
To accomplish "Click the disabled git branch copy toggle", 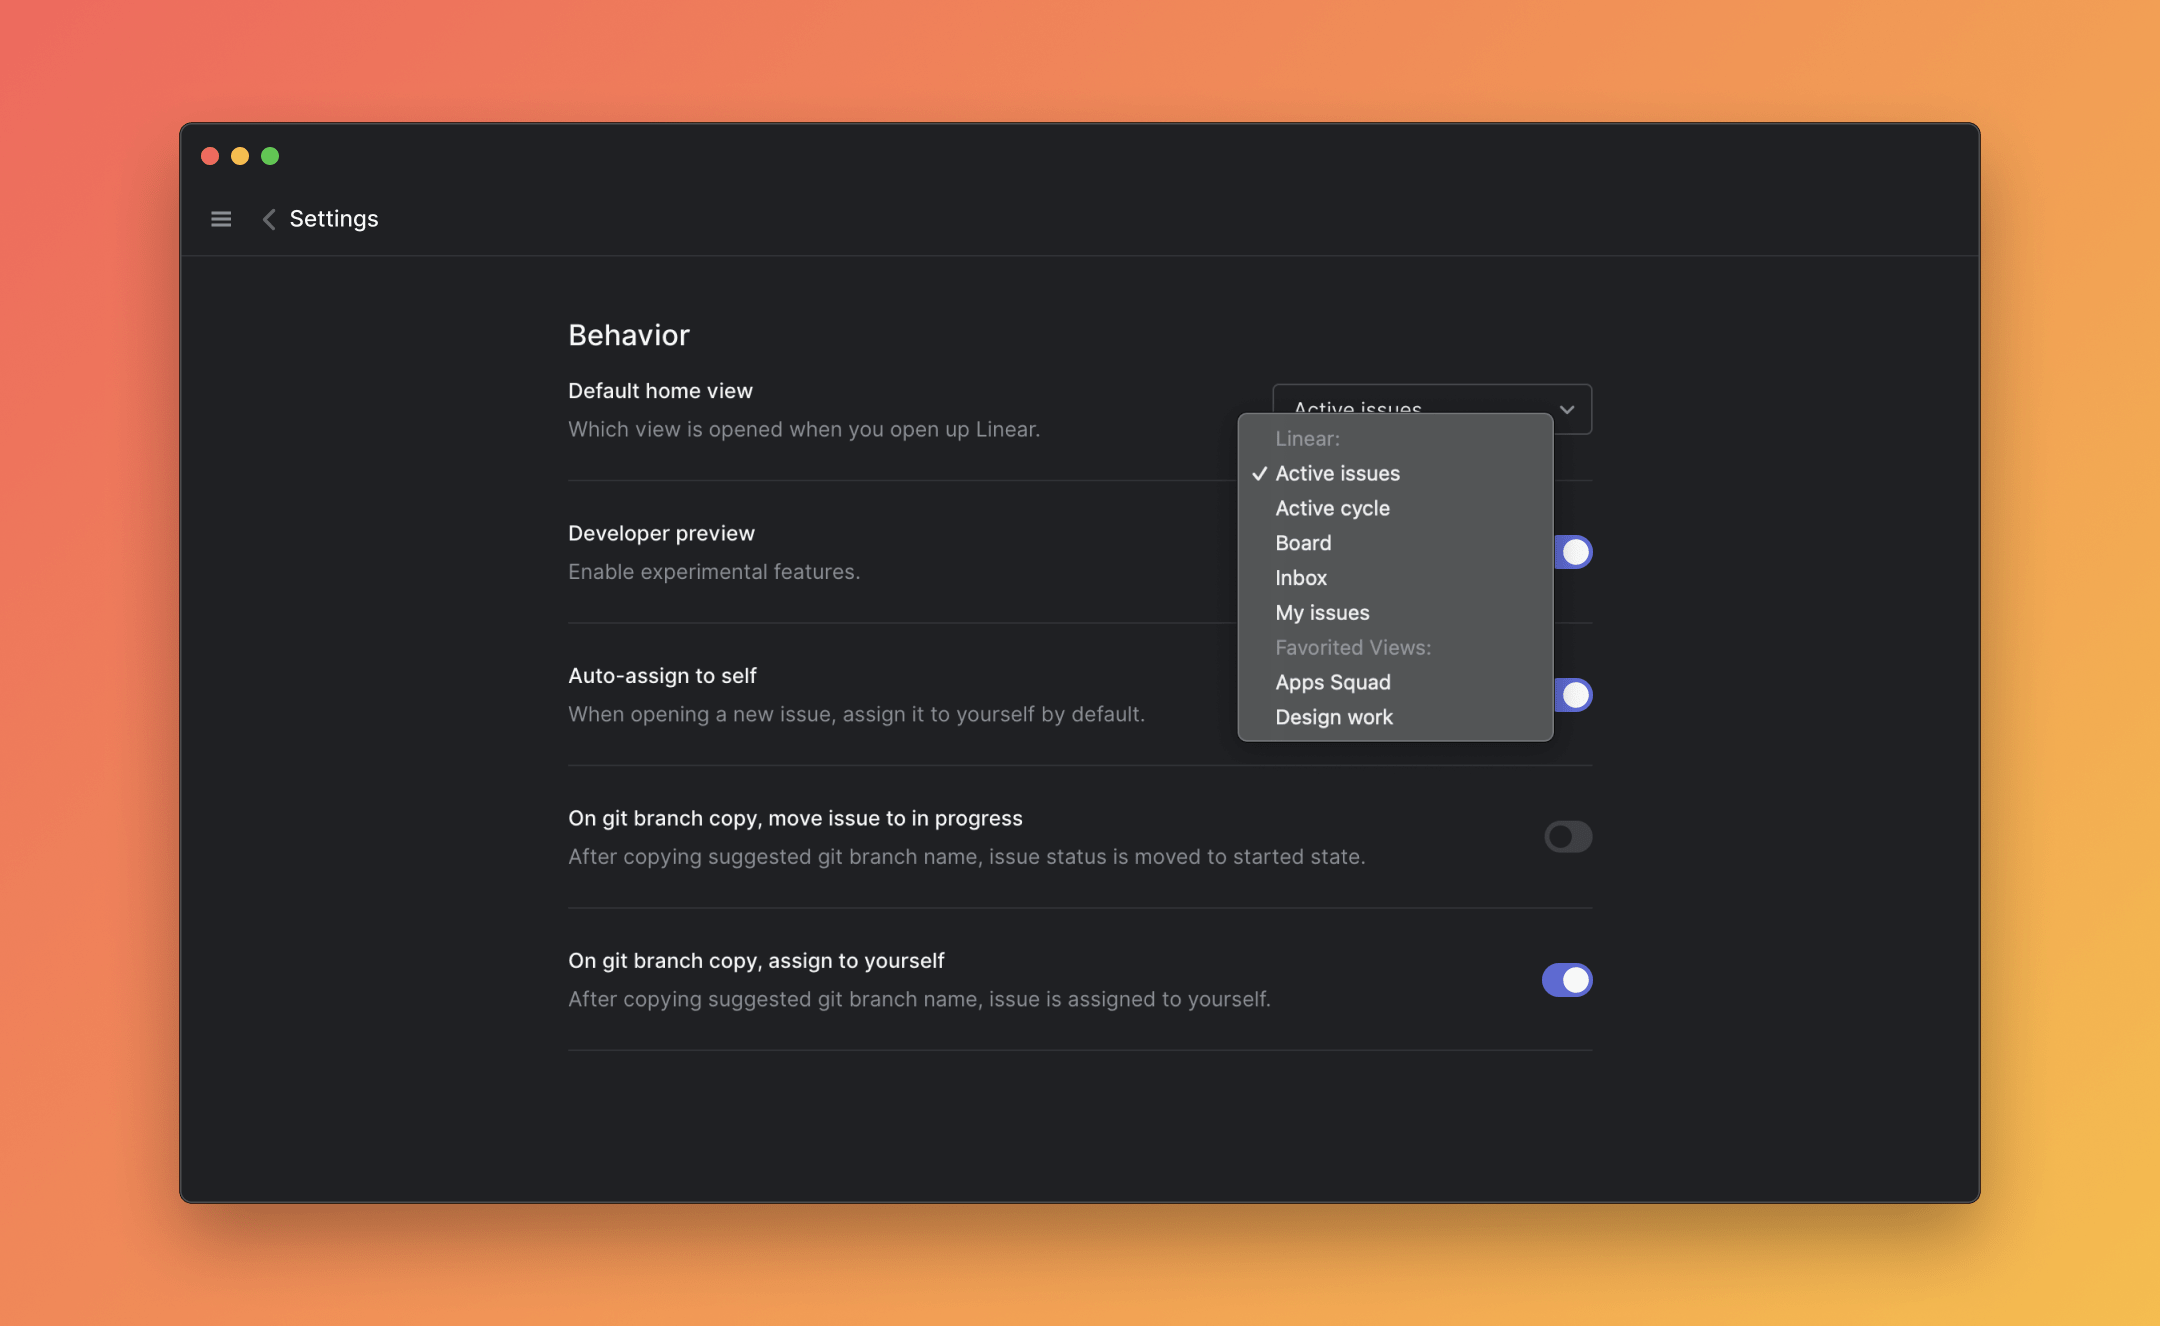I will tap(1569, 835).
